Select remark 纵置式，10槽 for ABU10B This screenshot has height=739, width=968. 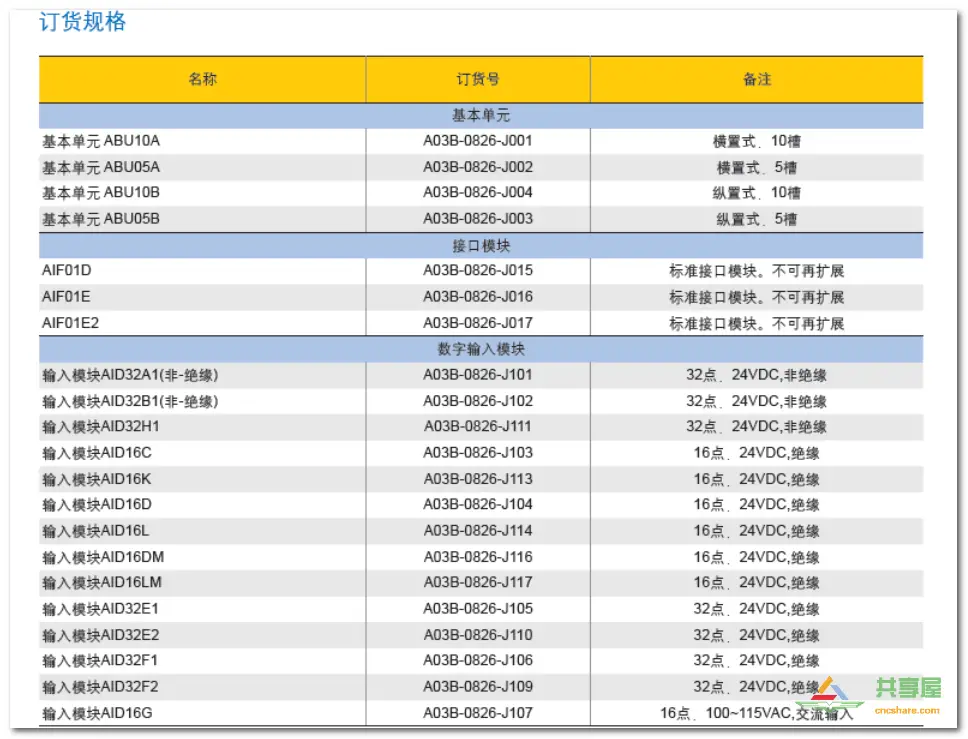(757, 193)
